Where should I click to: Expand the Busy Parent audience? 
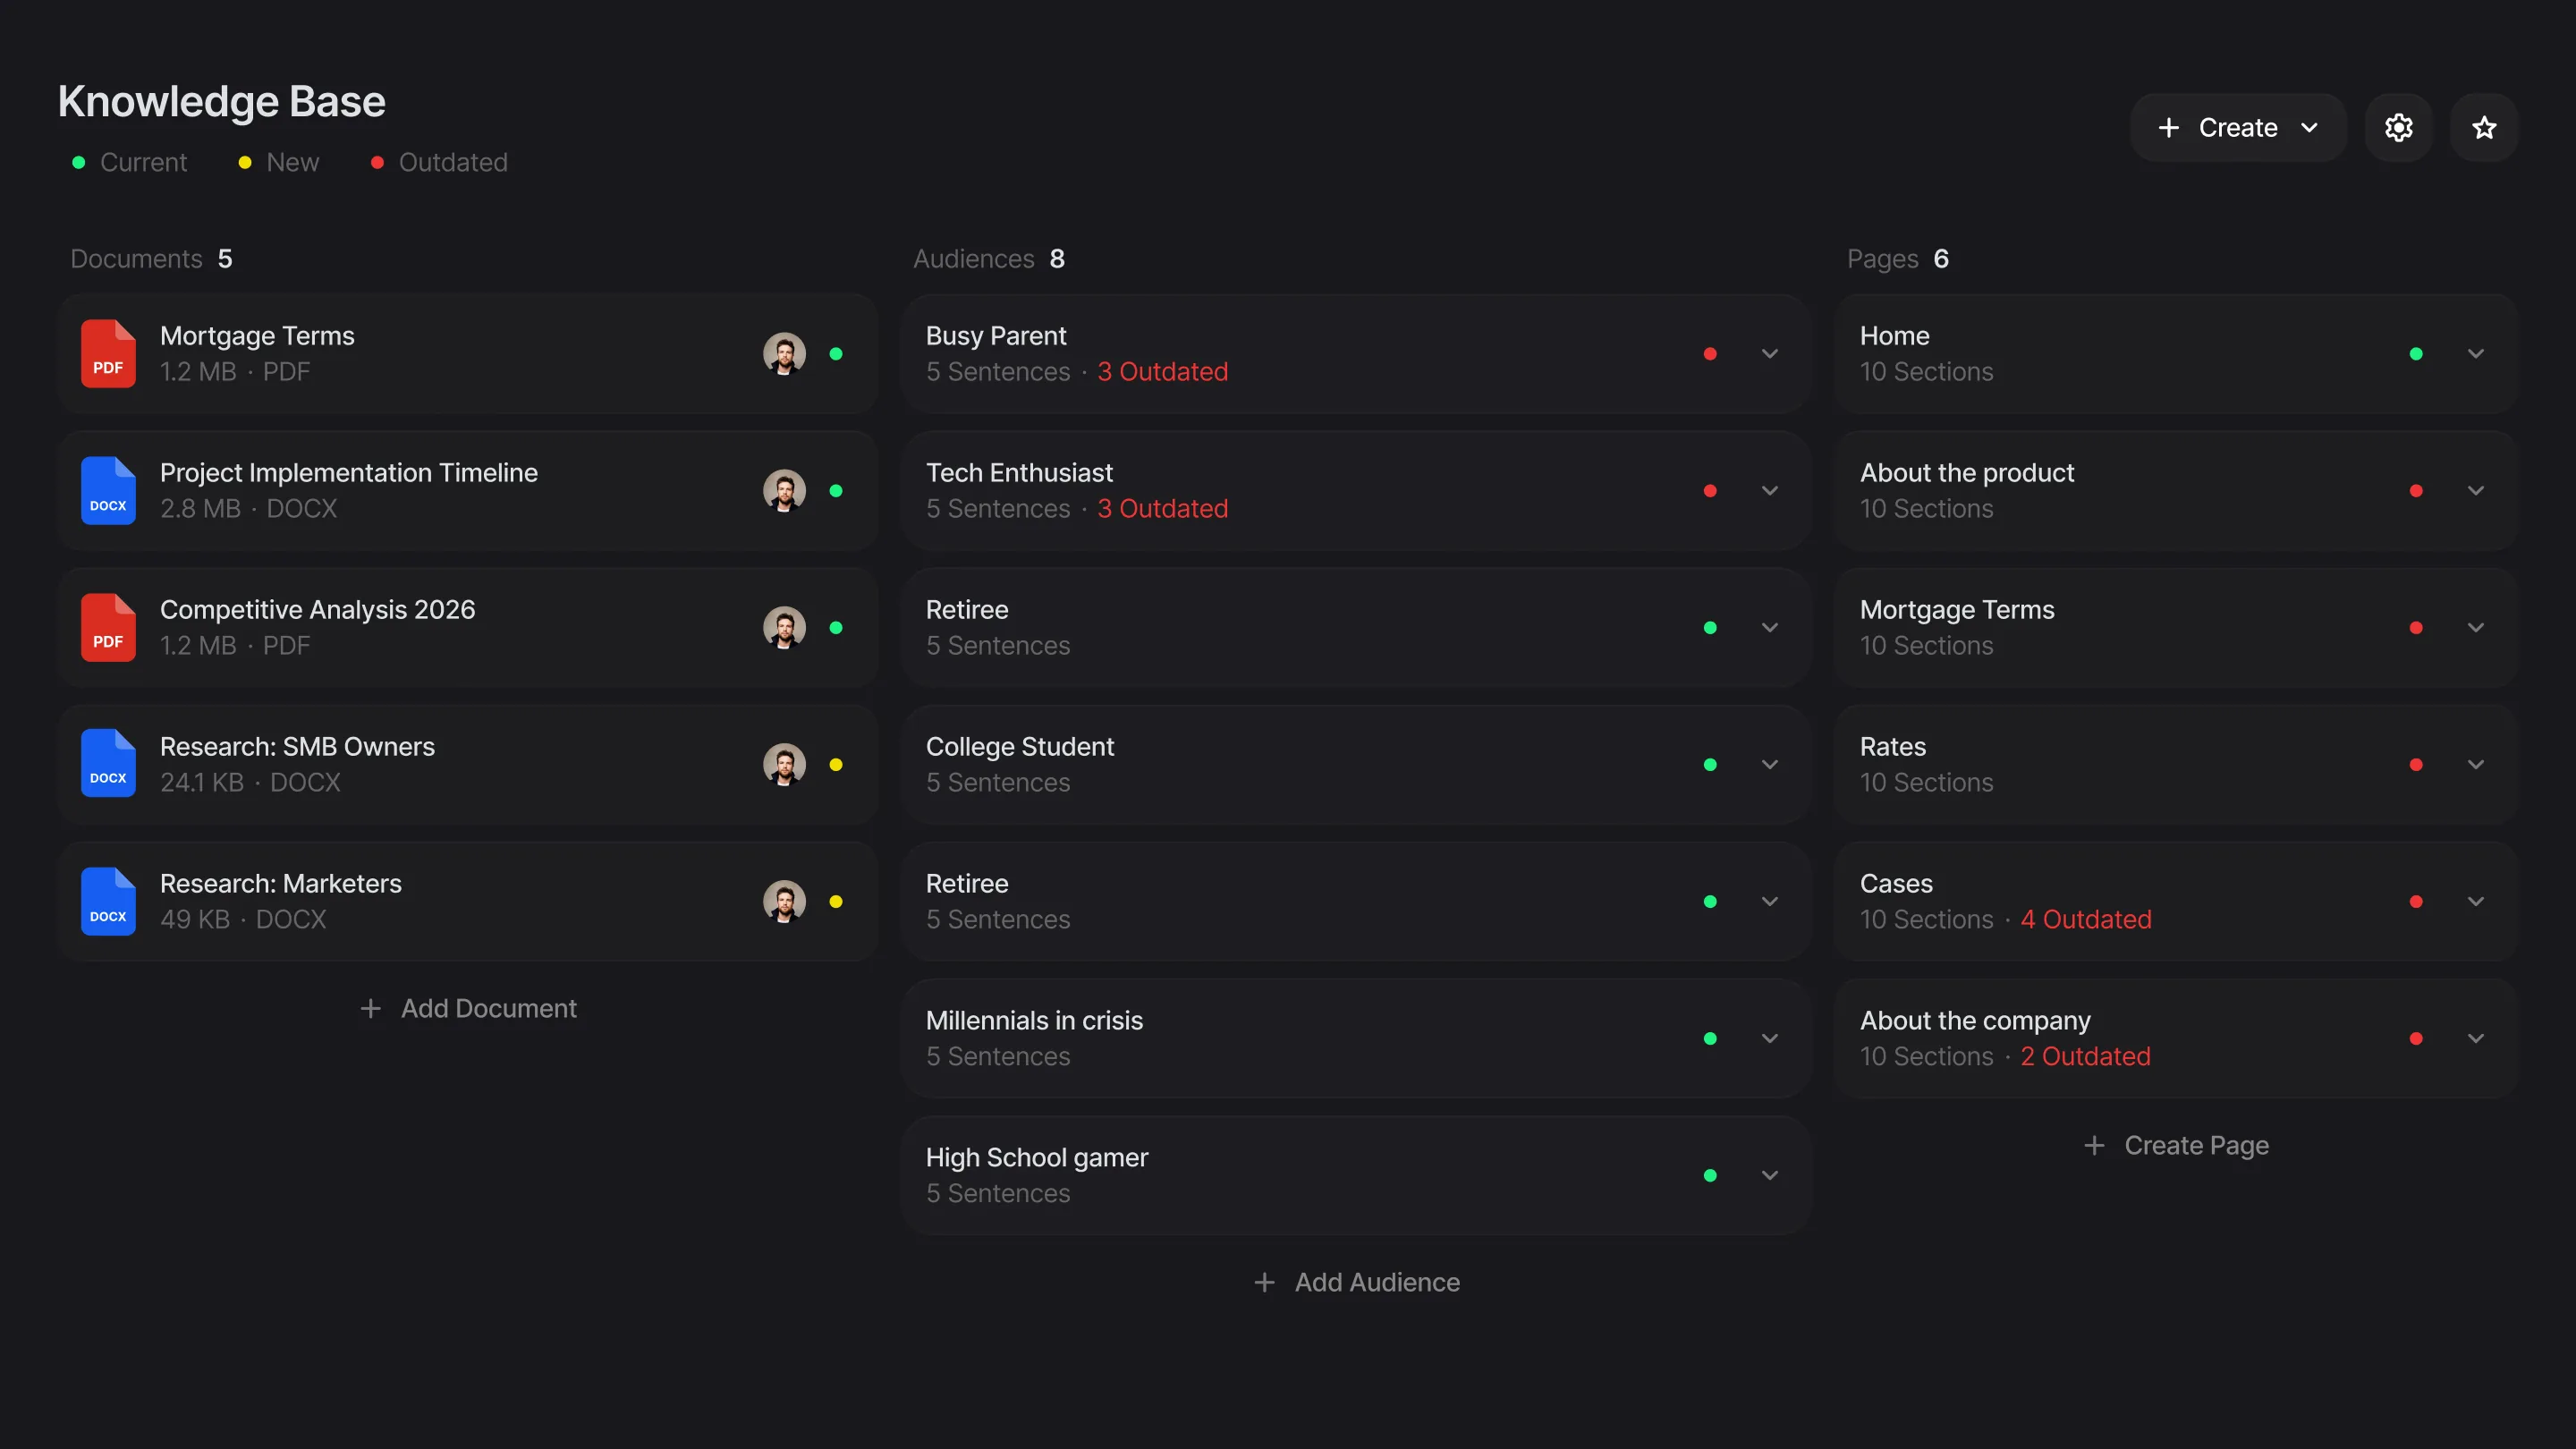click(x=1769, y=354)
